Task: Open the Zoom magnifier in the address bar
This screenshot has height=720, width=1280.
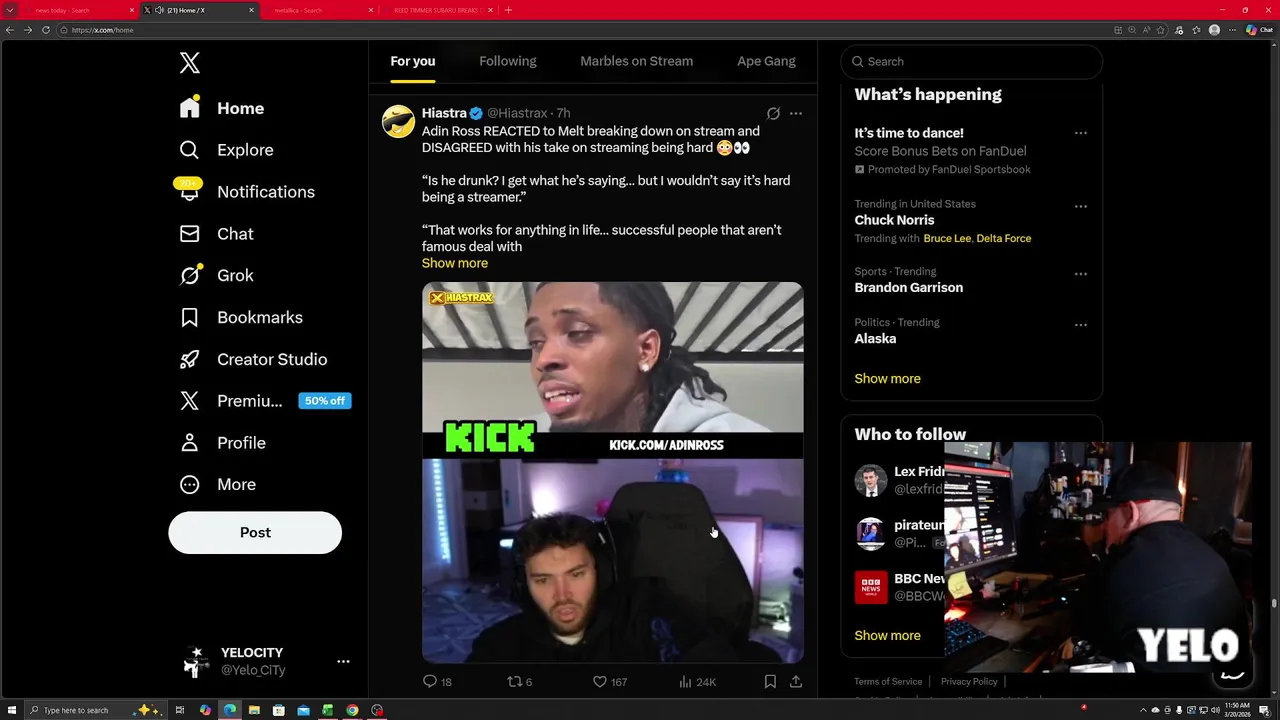Action: point(1132,30)
